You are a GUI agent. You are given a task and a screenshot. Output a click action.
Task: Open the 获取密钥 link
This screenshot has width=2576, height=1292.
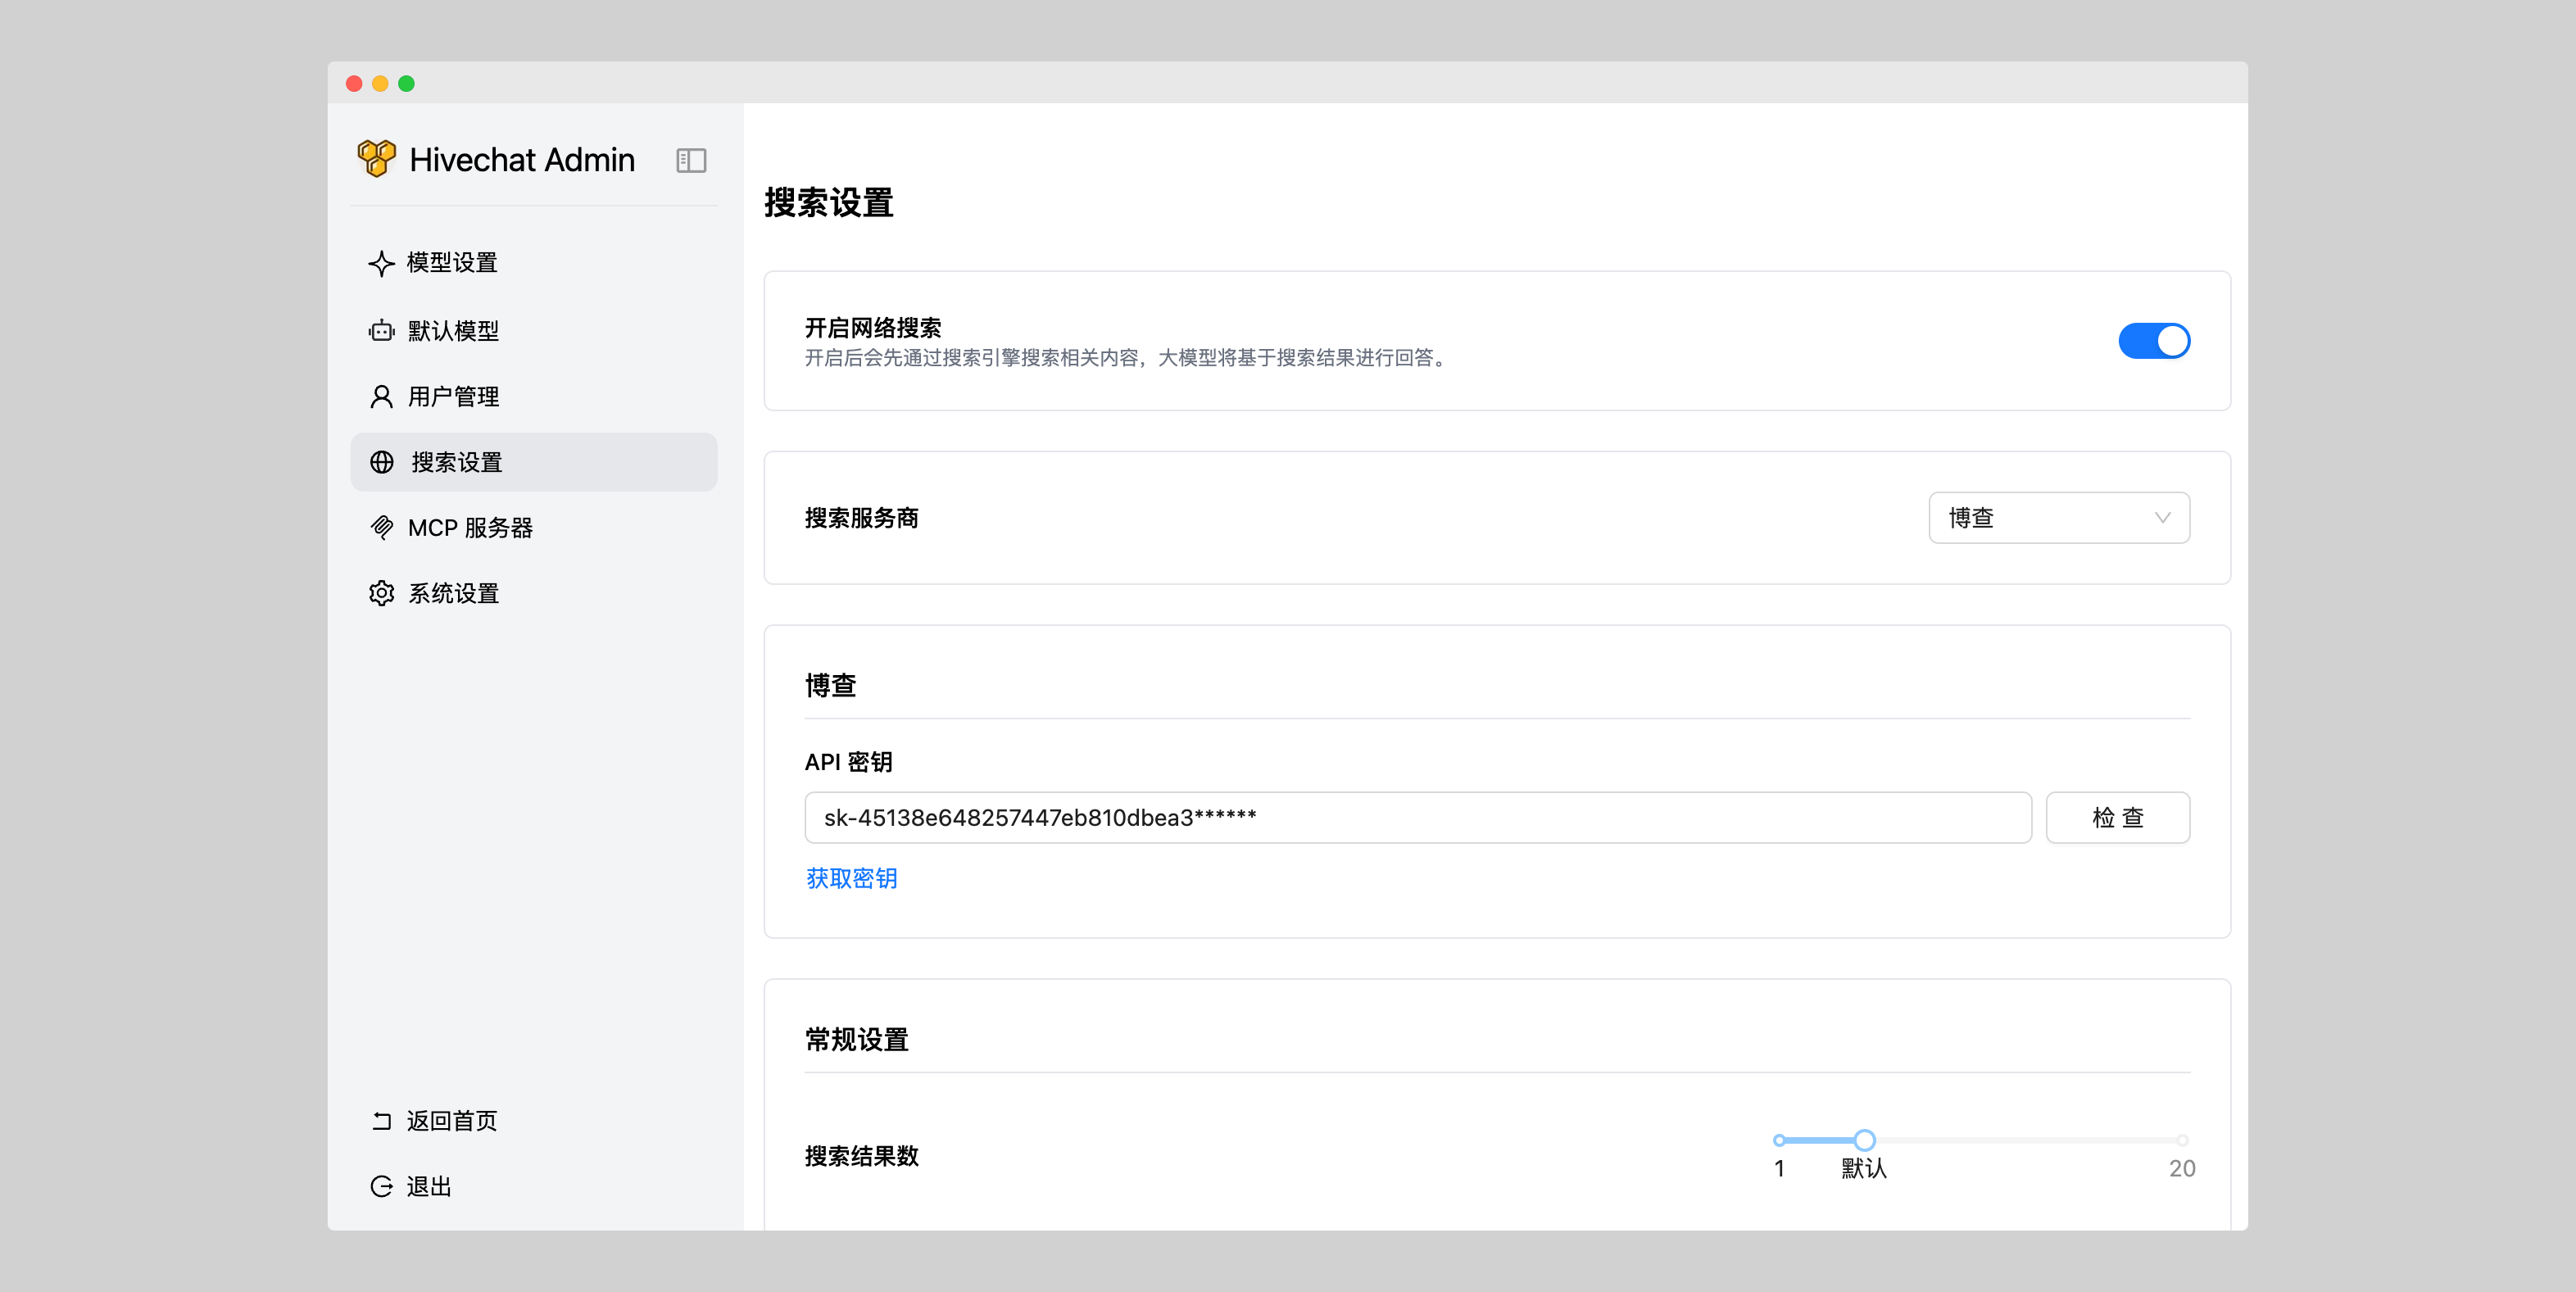pos(851,878)
